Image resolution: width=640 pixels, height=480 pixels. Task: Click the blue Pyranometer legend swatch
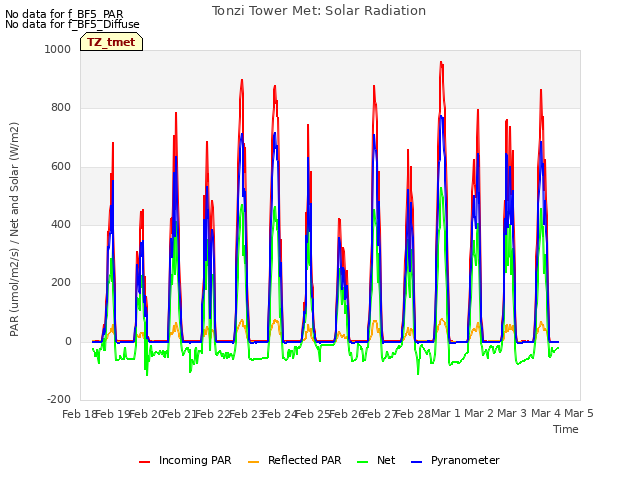pos(416,462)
